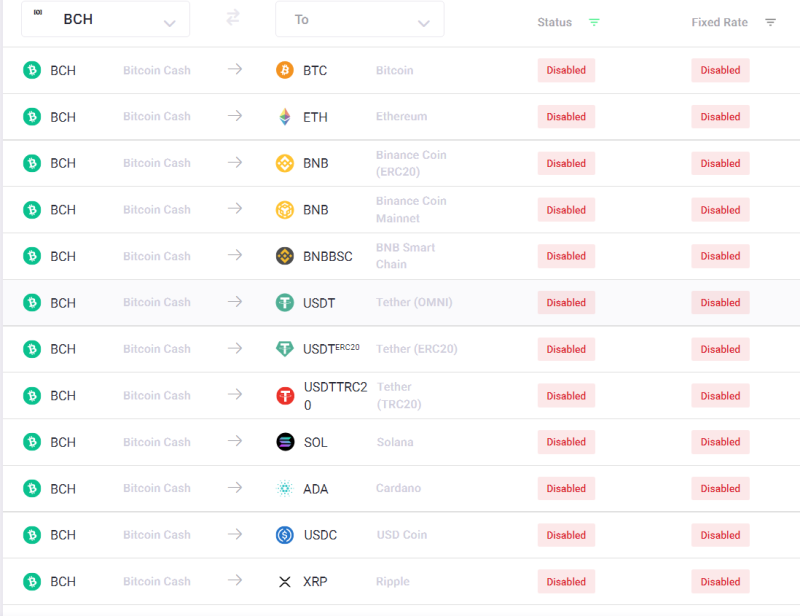
Task: Click the Status filter icon
Action: click(594, 22)
